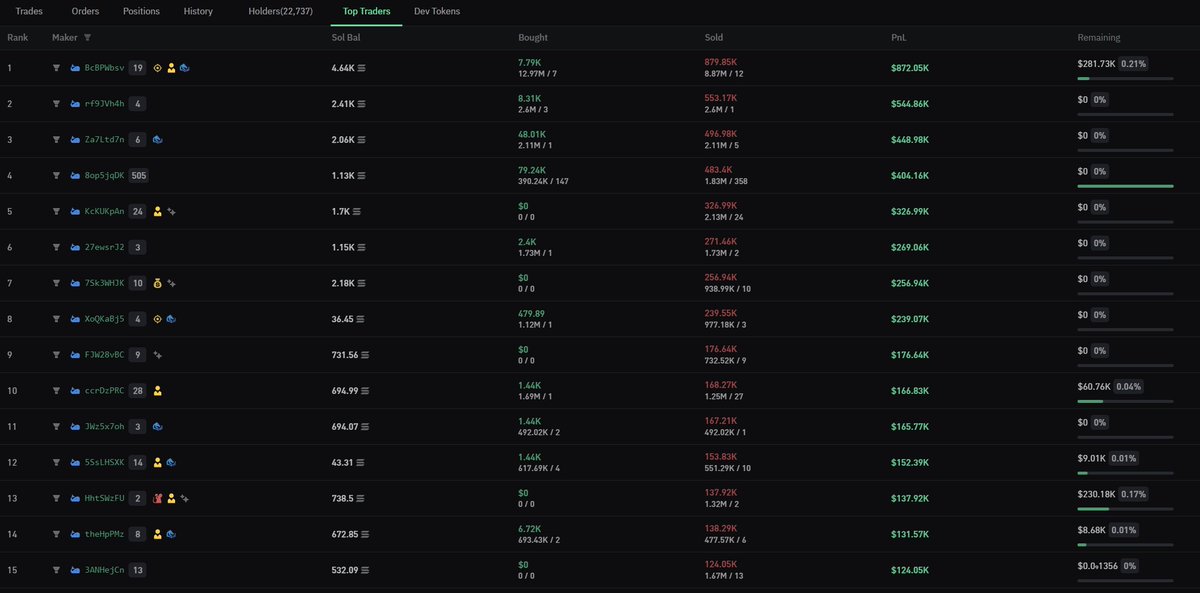Filter by maker Za7Ltd7n using funnel icon
Viewport: 1200px width, 593px height.
[57, 140]
